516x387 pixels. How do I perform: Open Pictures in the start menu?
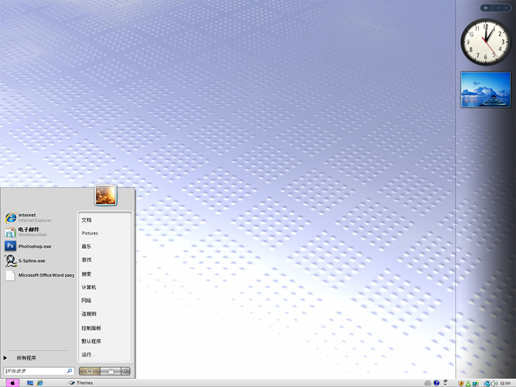pos(90,233)
